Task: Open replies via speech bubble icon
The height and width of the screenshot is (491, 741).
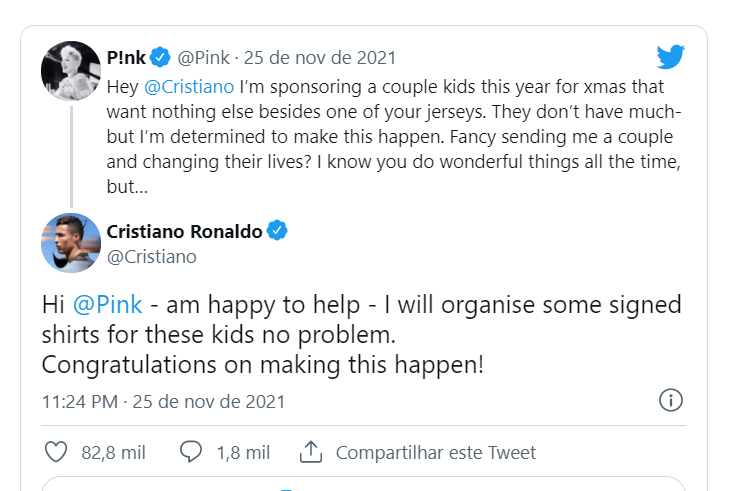Action: point(191,452)
